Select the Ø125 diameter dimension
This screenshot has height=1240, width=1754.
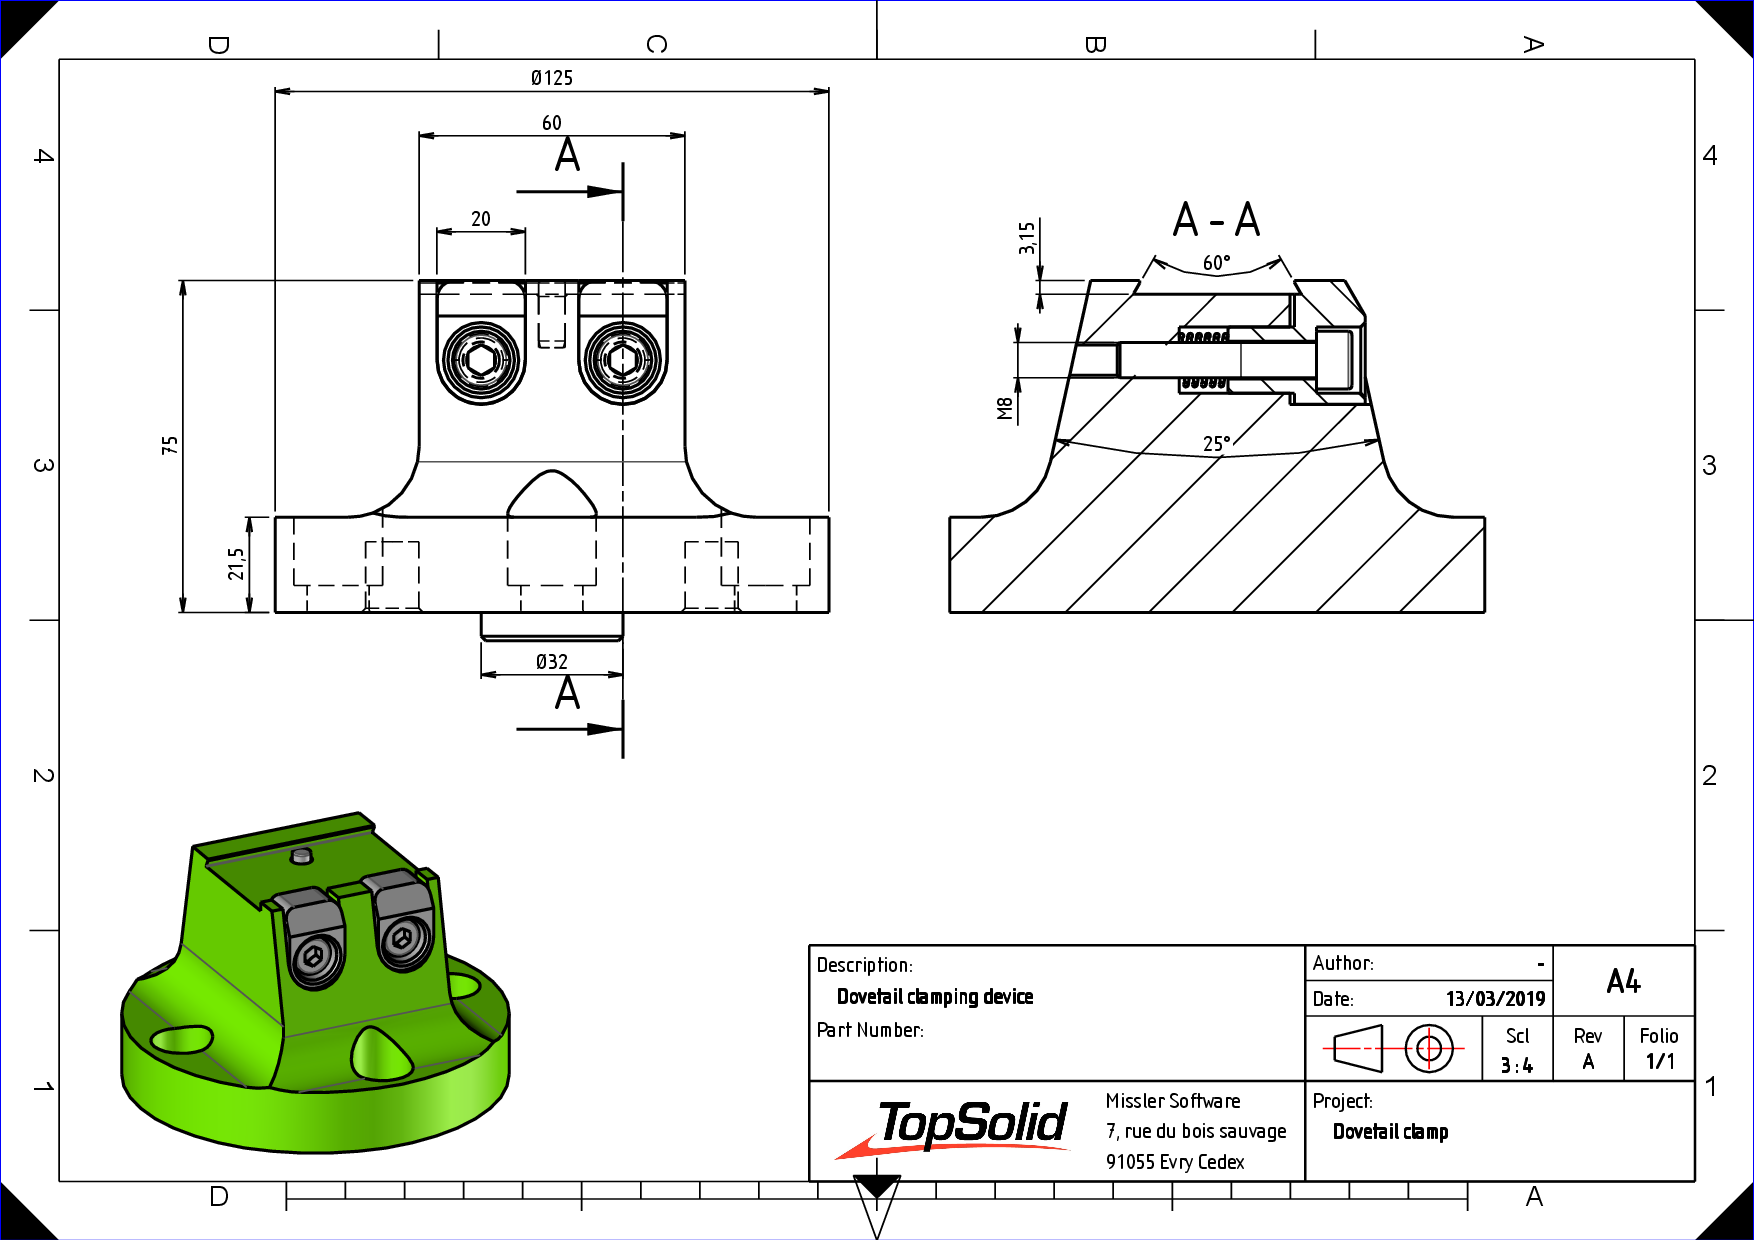552,78
